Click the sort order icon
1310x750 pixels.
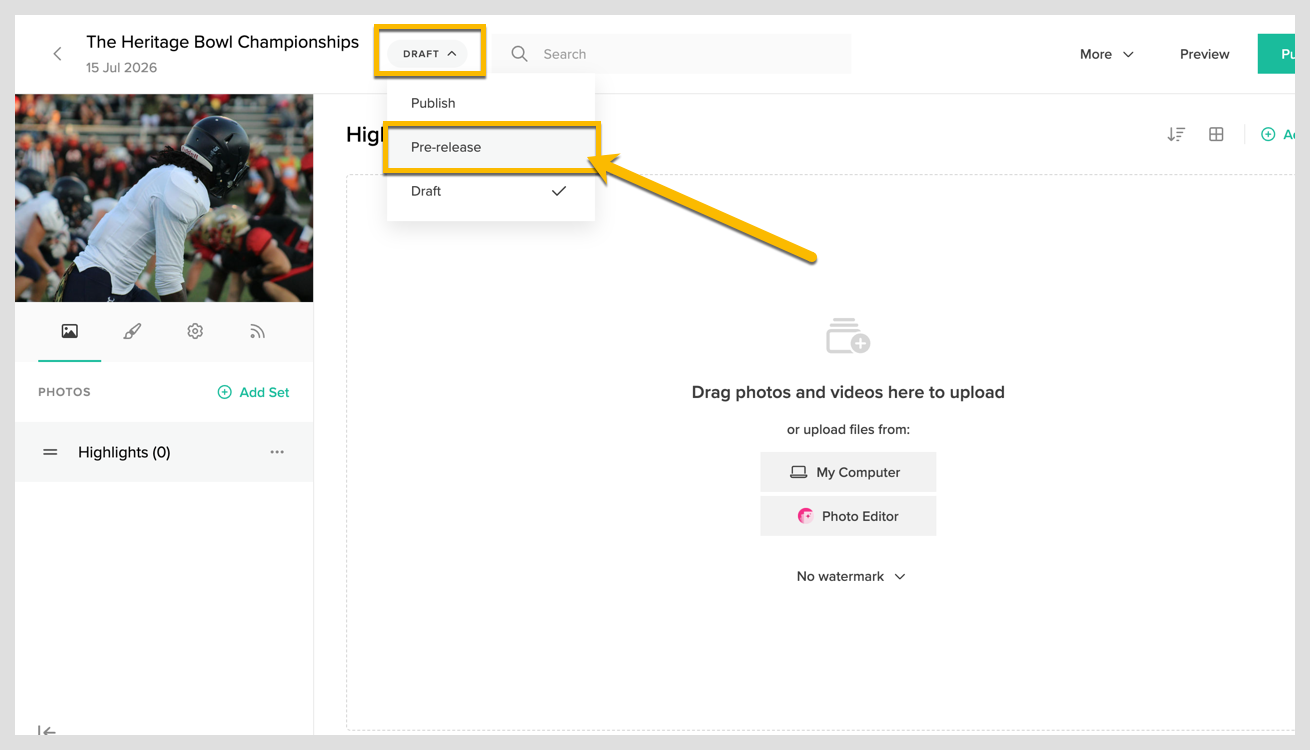tap(1176, 134)
